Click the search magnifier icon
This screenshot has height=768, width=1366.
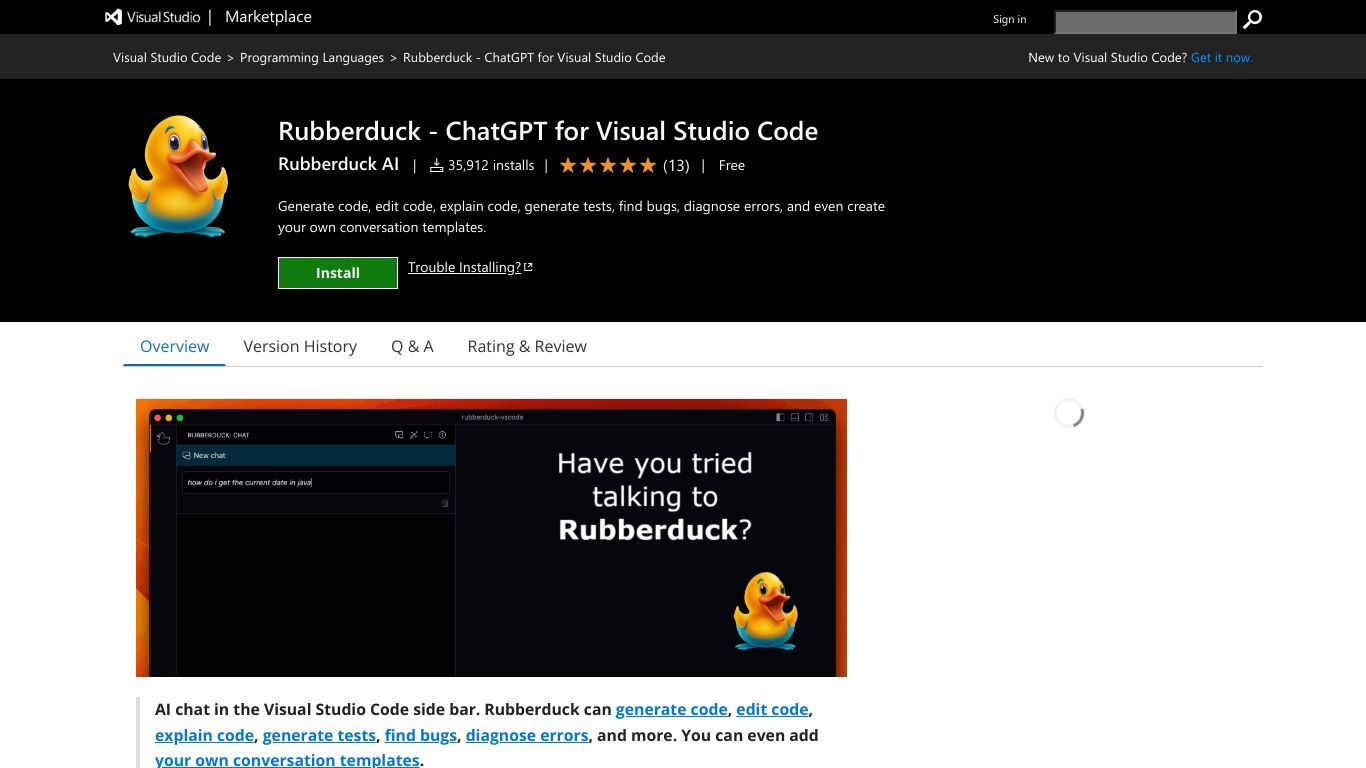[x=1252, y=19]
